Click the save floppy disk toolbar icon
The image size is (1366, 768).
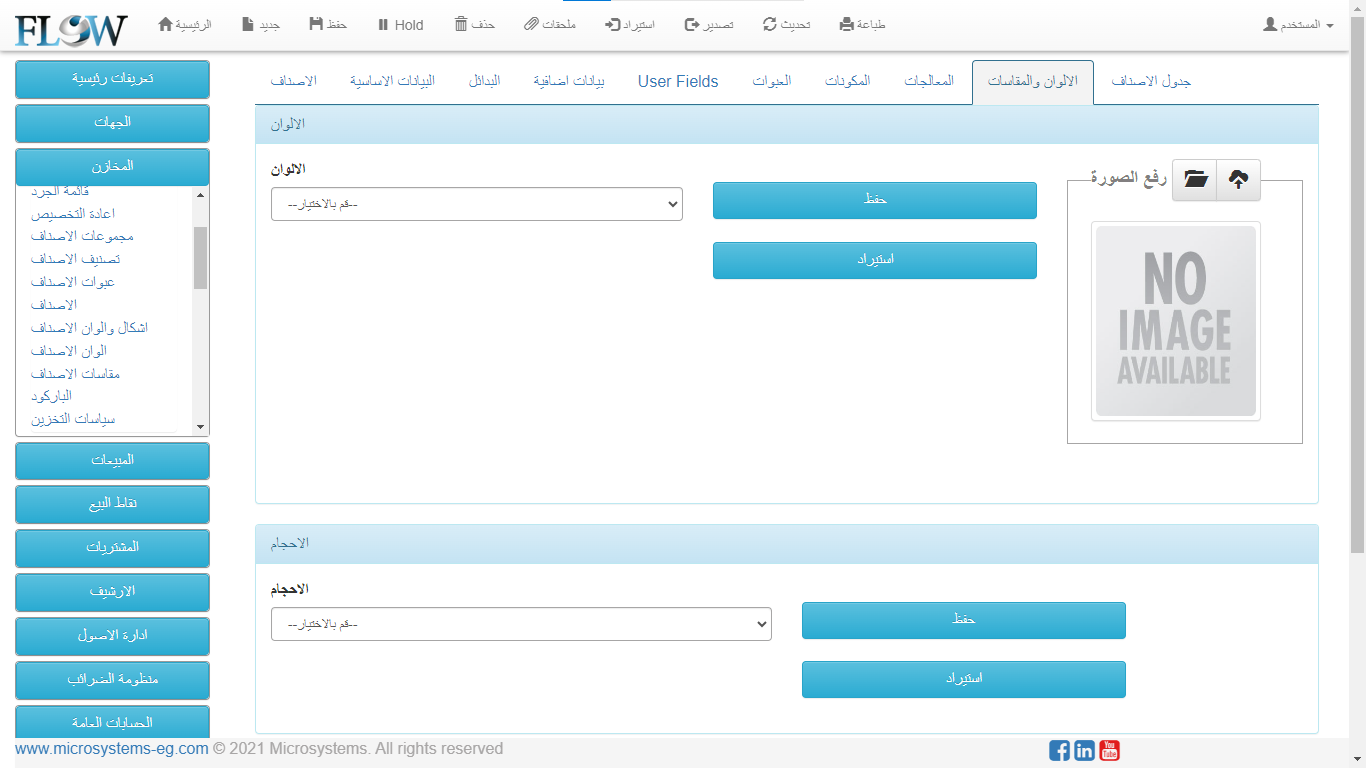point(316,24)
